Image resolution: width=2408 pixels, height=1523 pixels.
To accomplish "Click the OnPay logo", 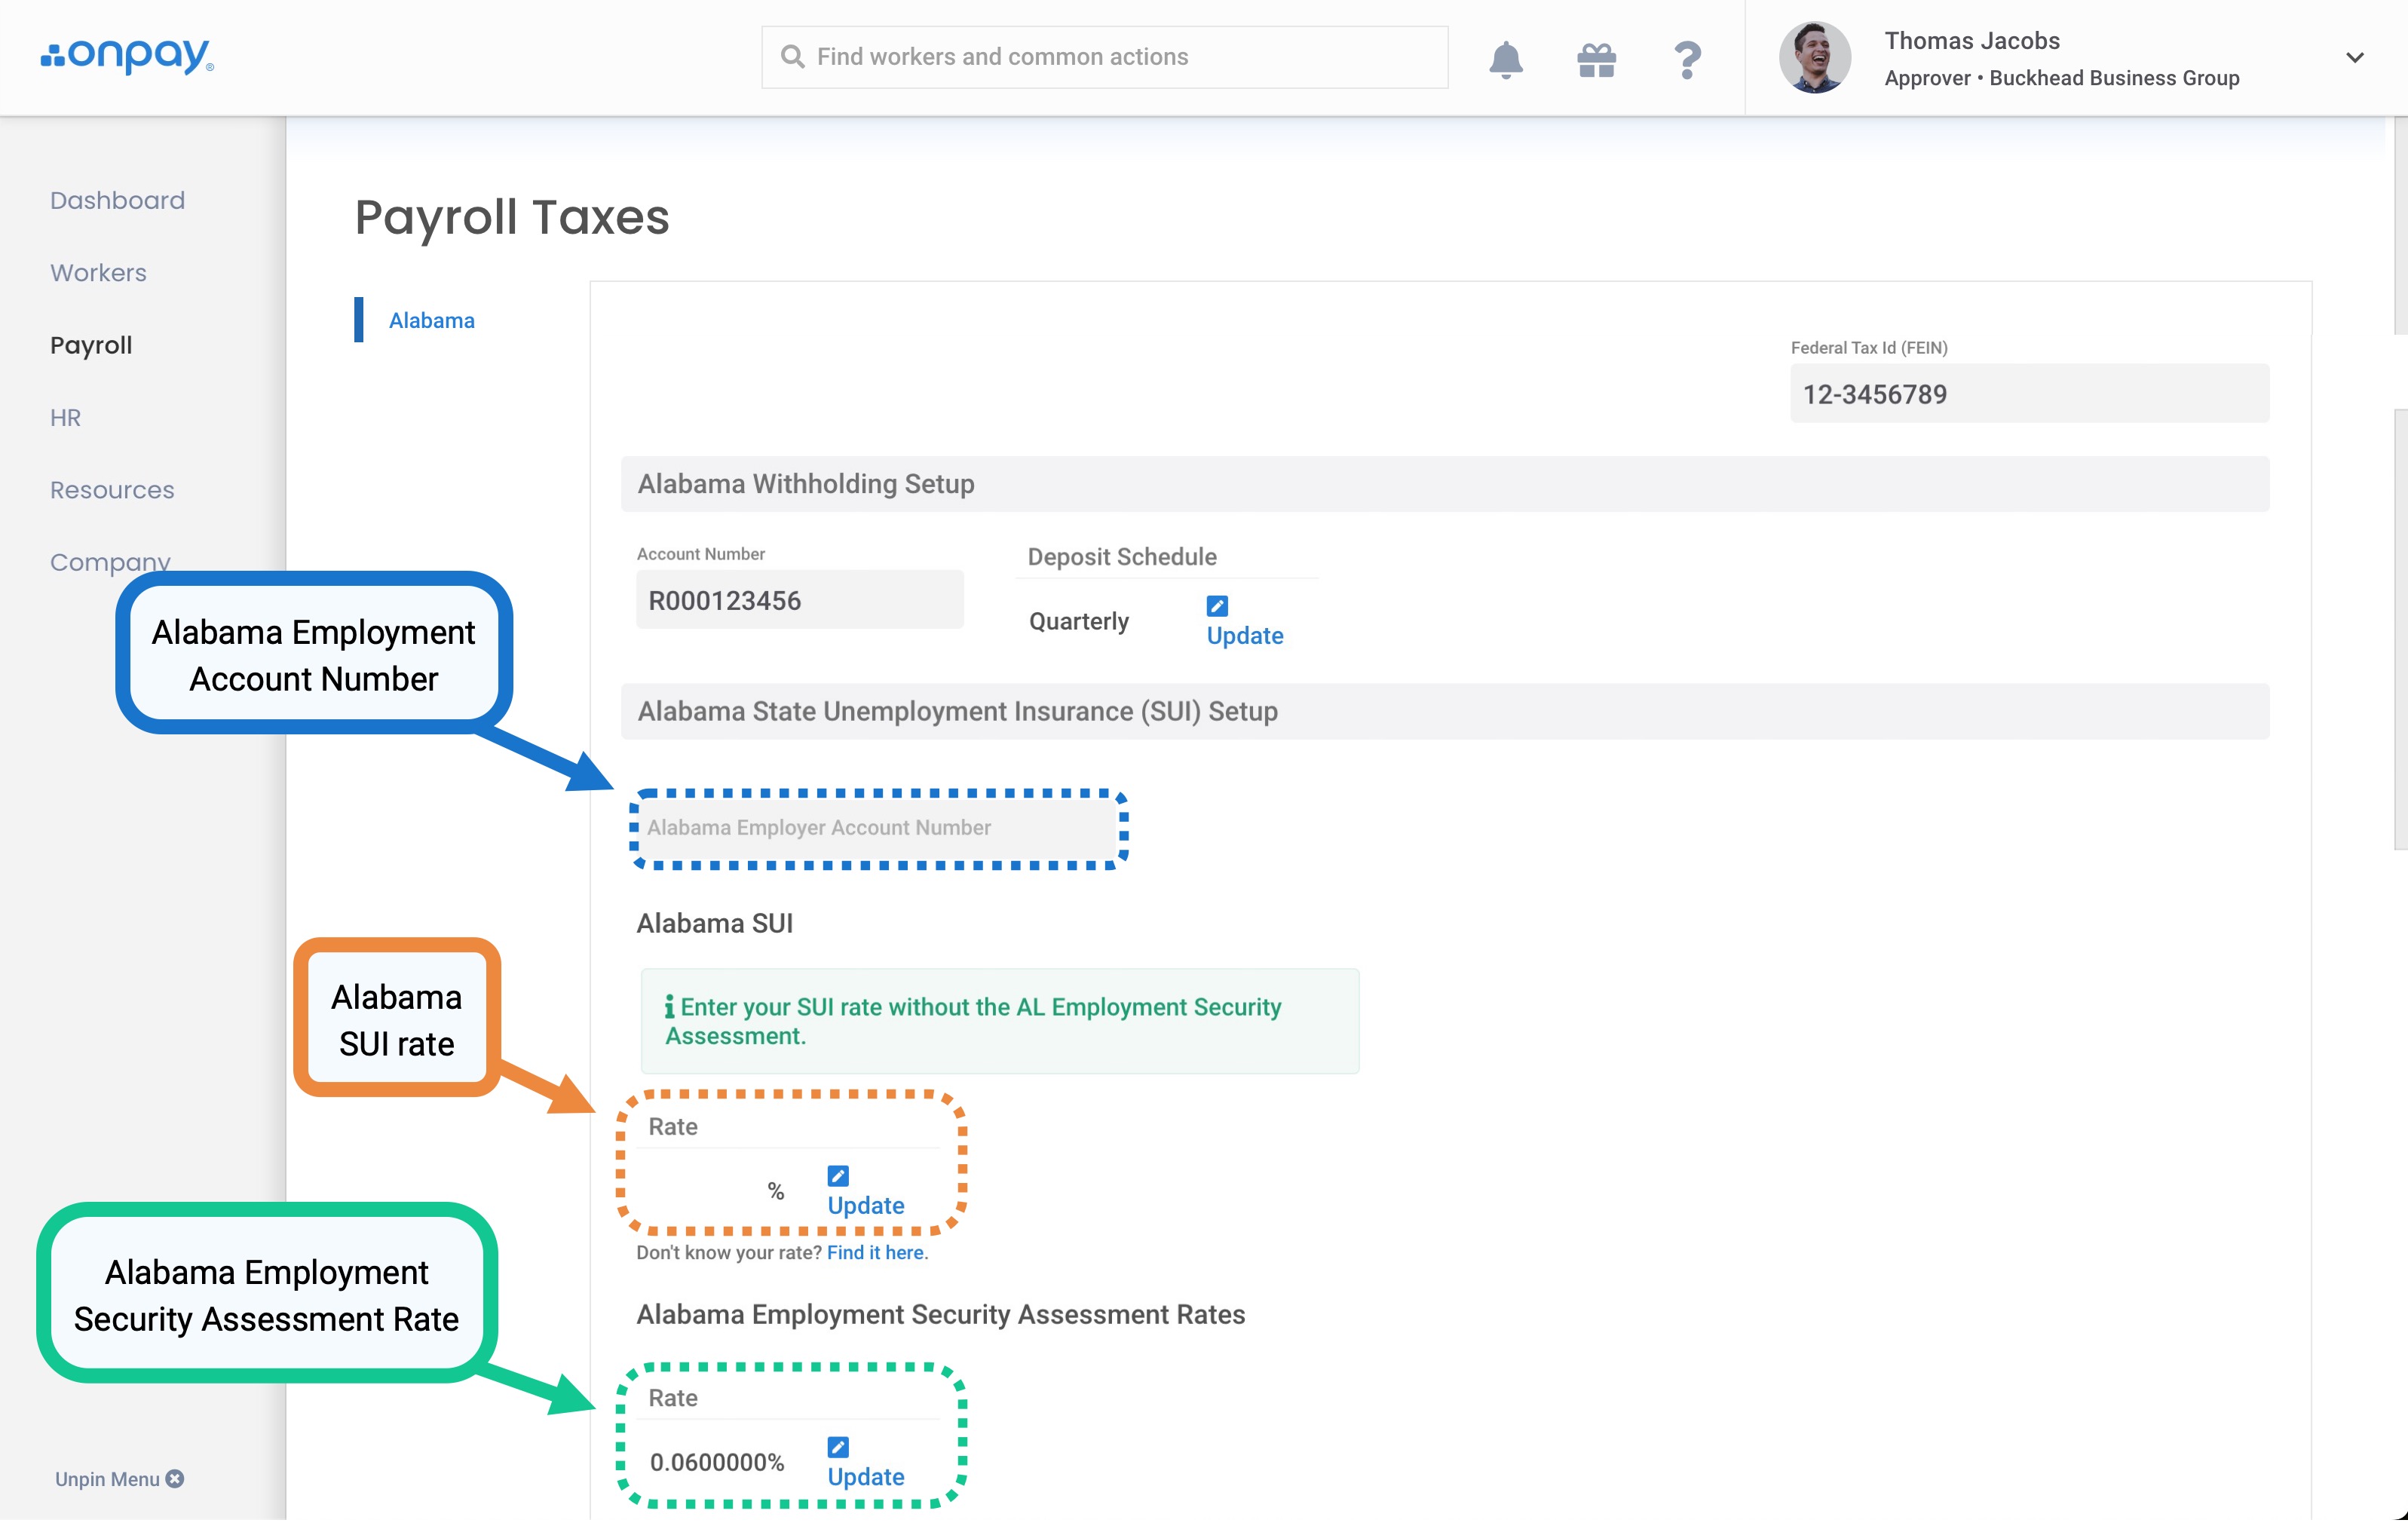I will coord(127,56).
